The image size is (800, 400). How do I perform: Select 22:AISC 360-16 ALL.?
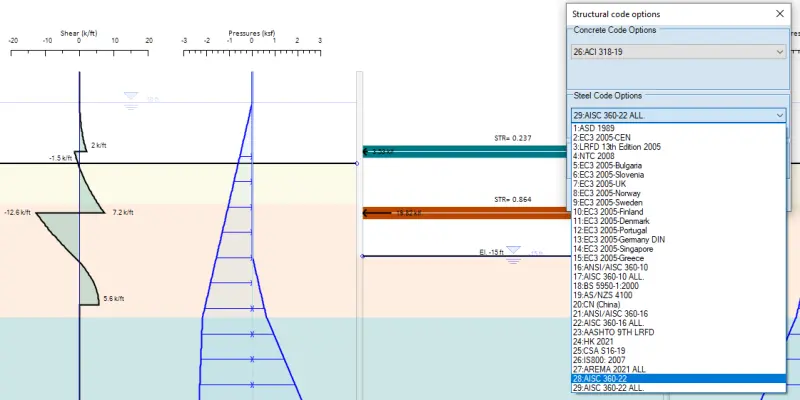click(x=678, y=323)
